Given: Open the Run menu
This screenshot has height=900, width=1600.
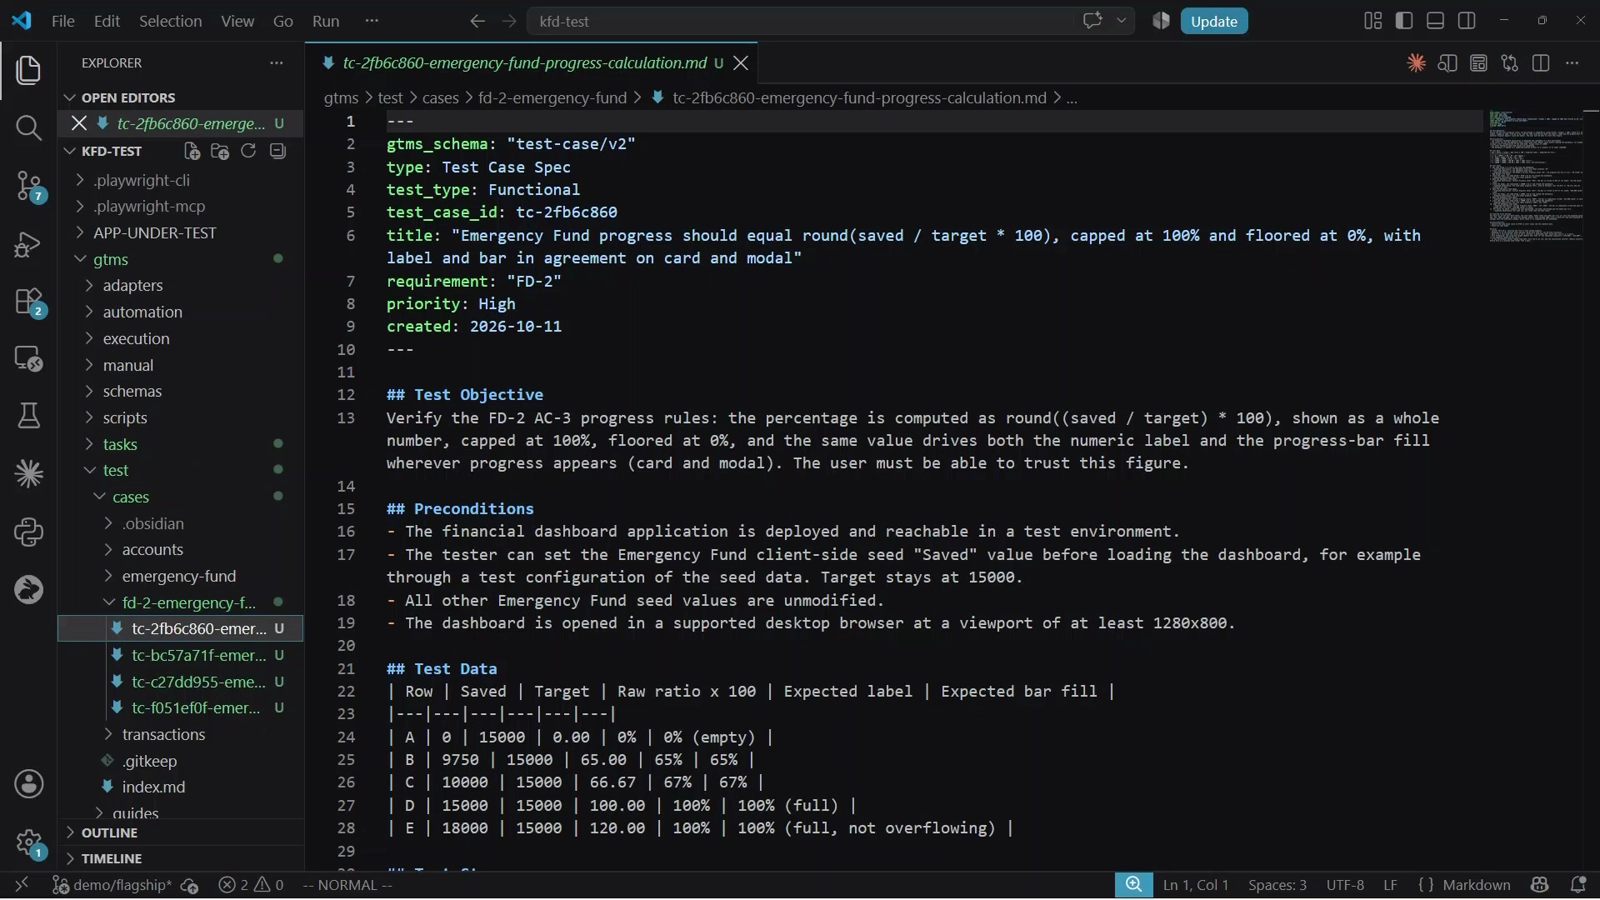Looking at the screenshot, I should pyautogui.click(x=326, y=21).
